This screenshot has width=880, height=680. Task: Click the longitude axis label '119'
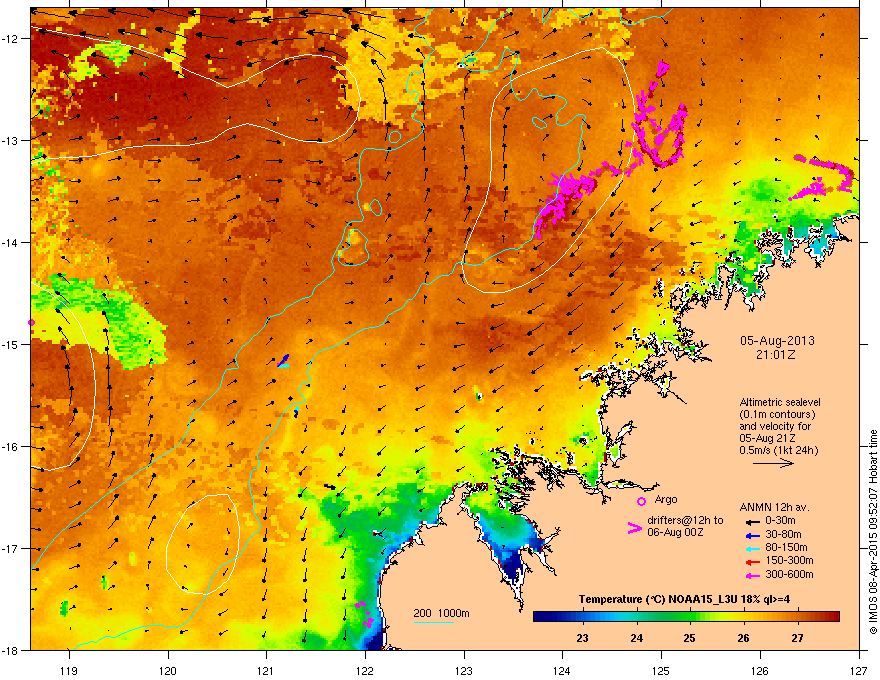coord(69,670)
